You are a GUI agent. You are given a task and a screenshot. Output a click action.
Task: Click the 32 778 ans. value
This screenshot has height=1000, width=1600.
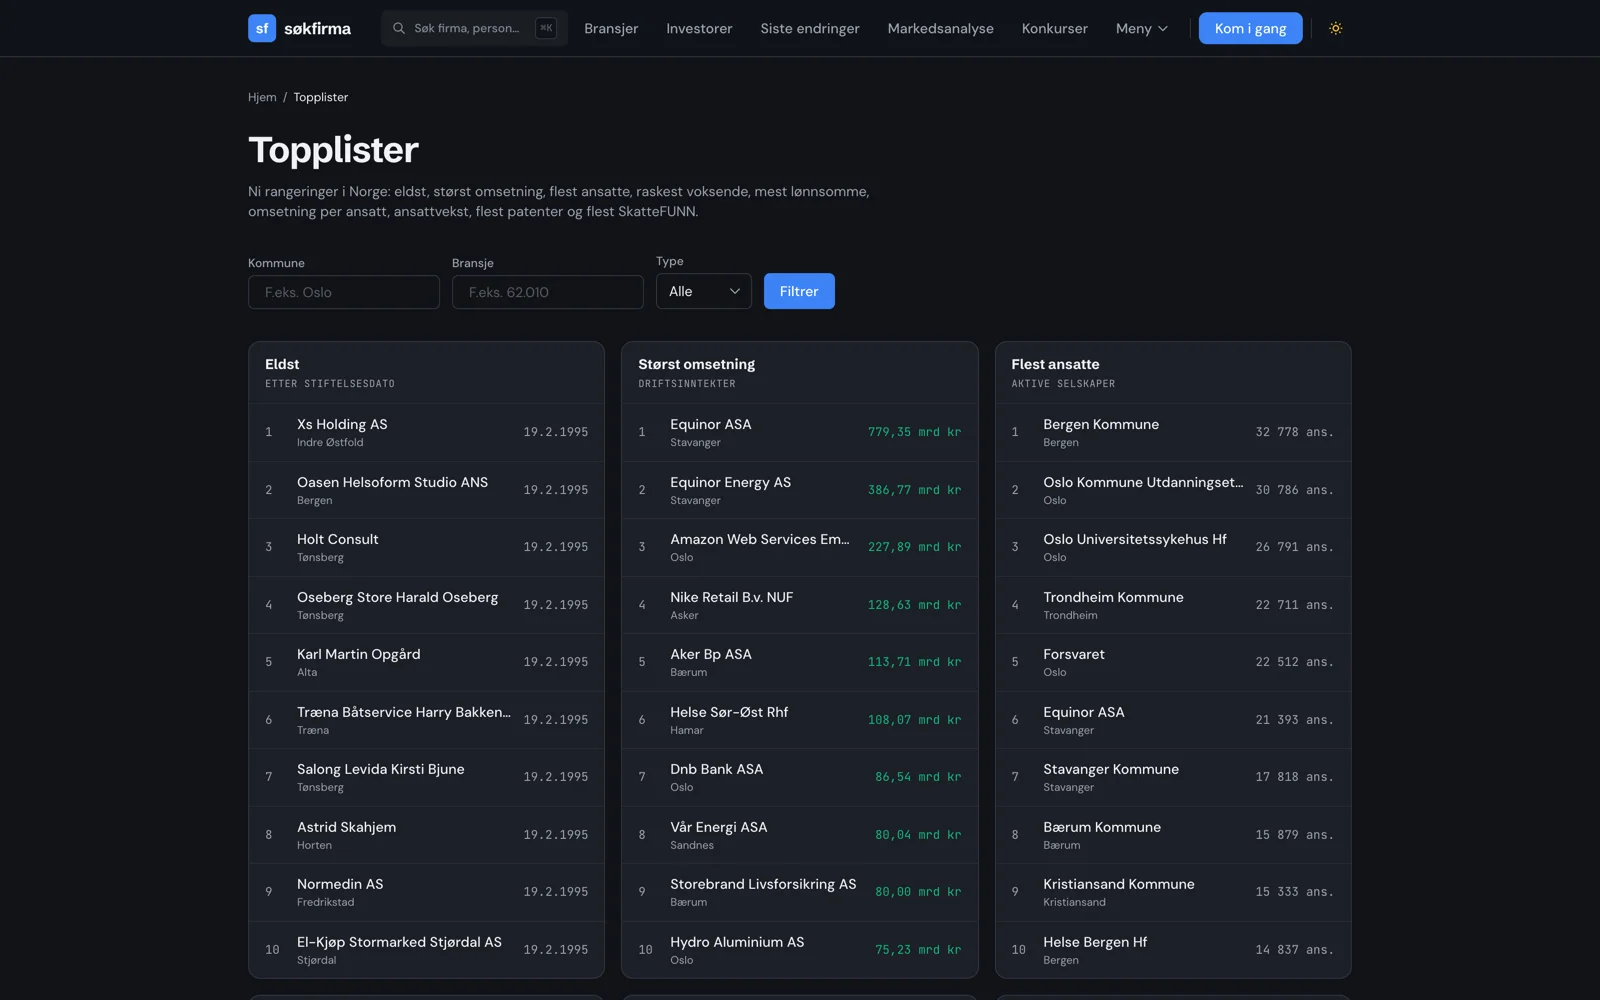tap(1294, 432)
